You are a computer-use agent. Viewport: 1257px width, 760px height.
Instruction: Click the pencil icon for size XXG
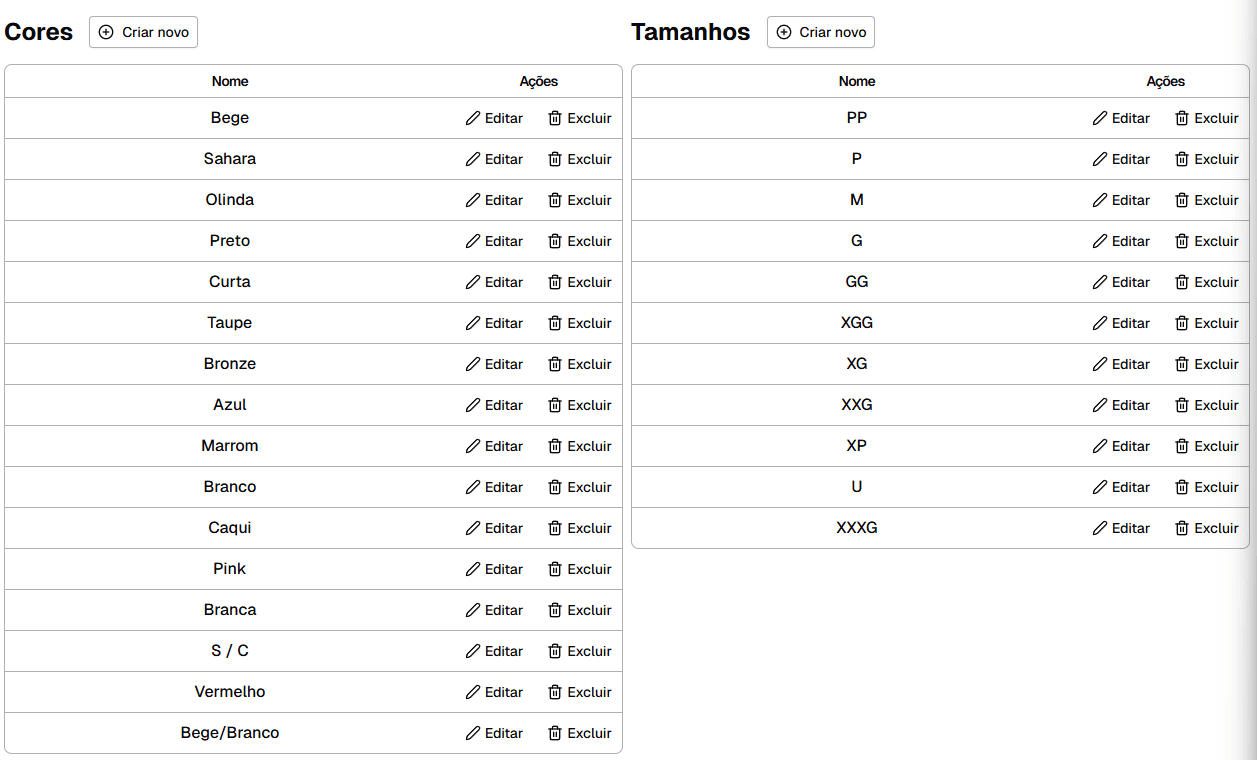tap(1100, 405)
